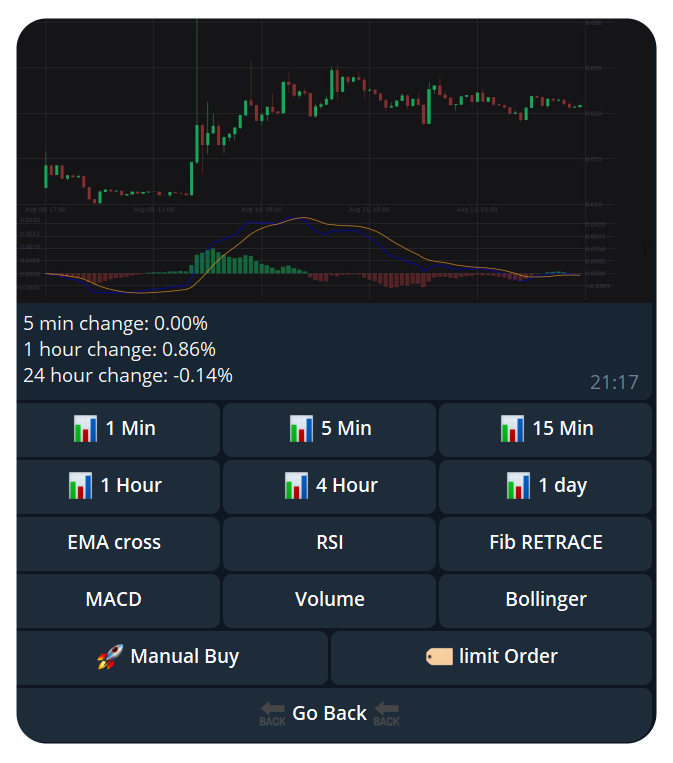Click the tag icon on limit Order
Screen dimensions: 673x763
click(439, 657)
